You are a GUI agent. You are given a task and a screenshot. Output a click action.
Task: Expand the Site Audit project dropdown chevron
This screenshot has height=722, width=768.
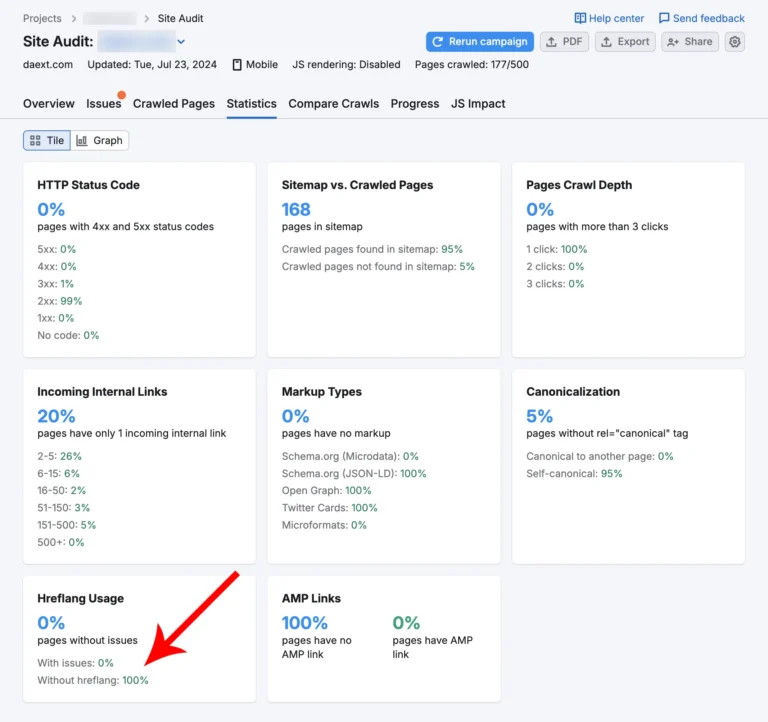181,42
